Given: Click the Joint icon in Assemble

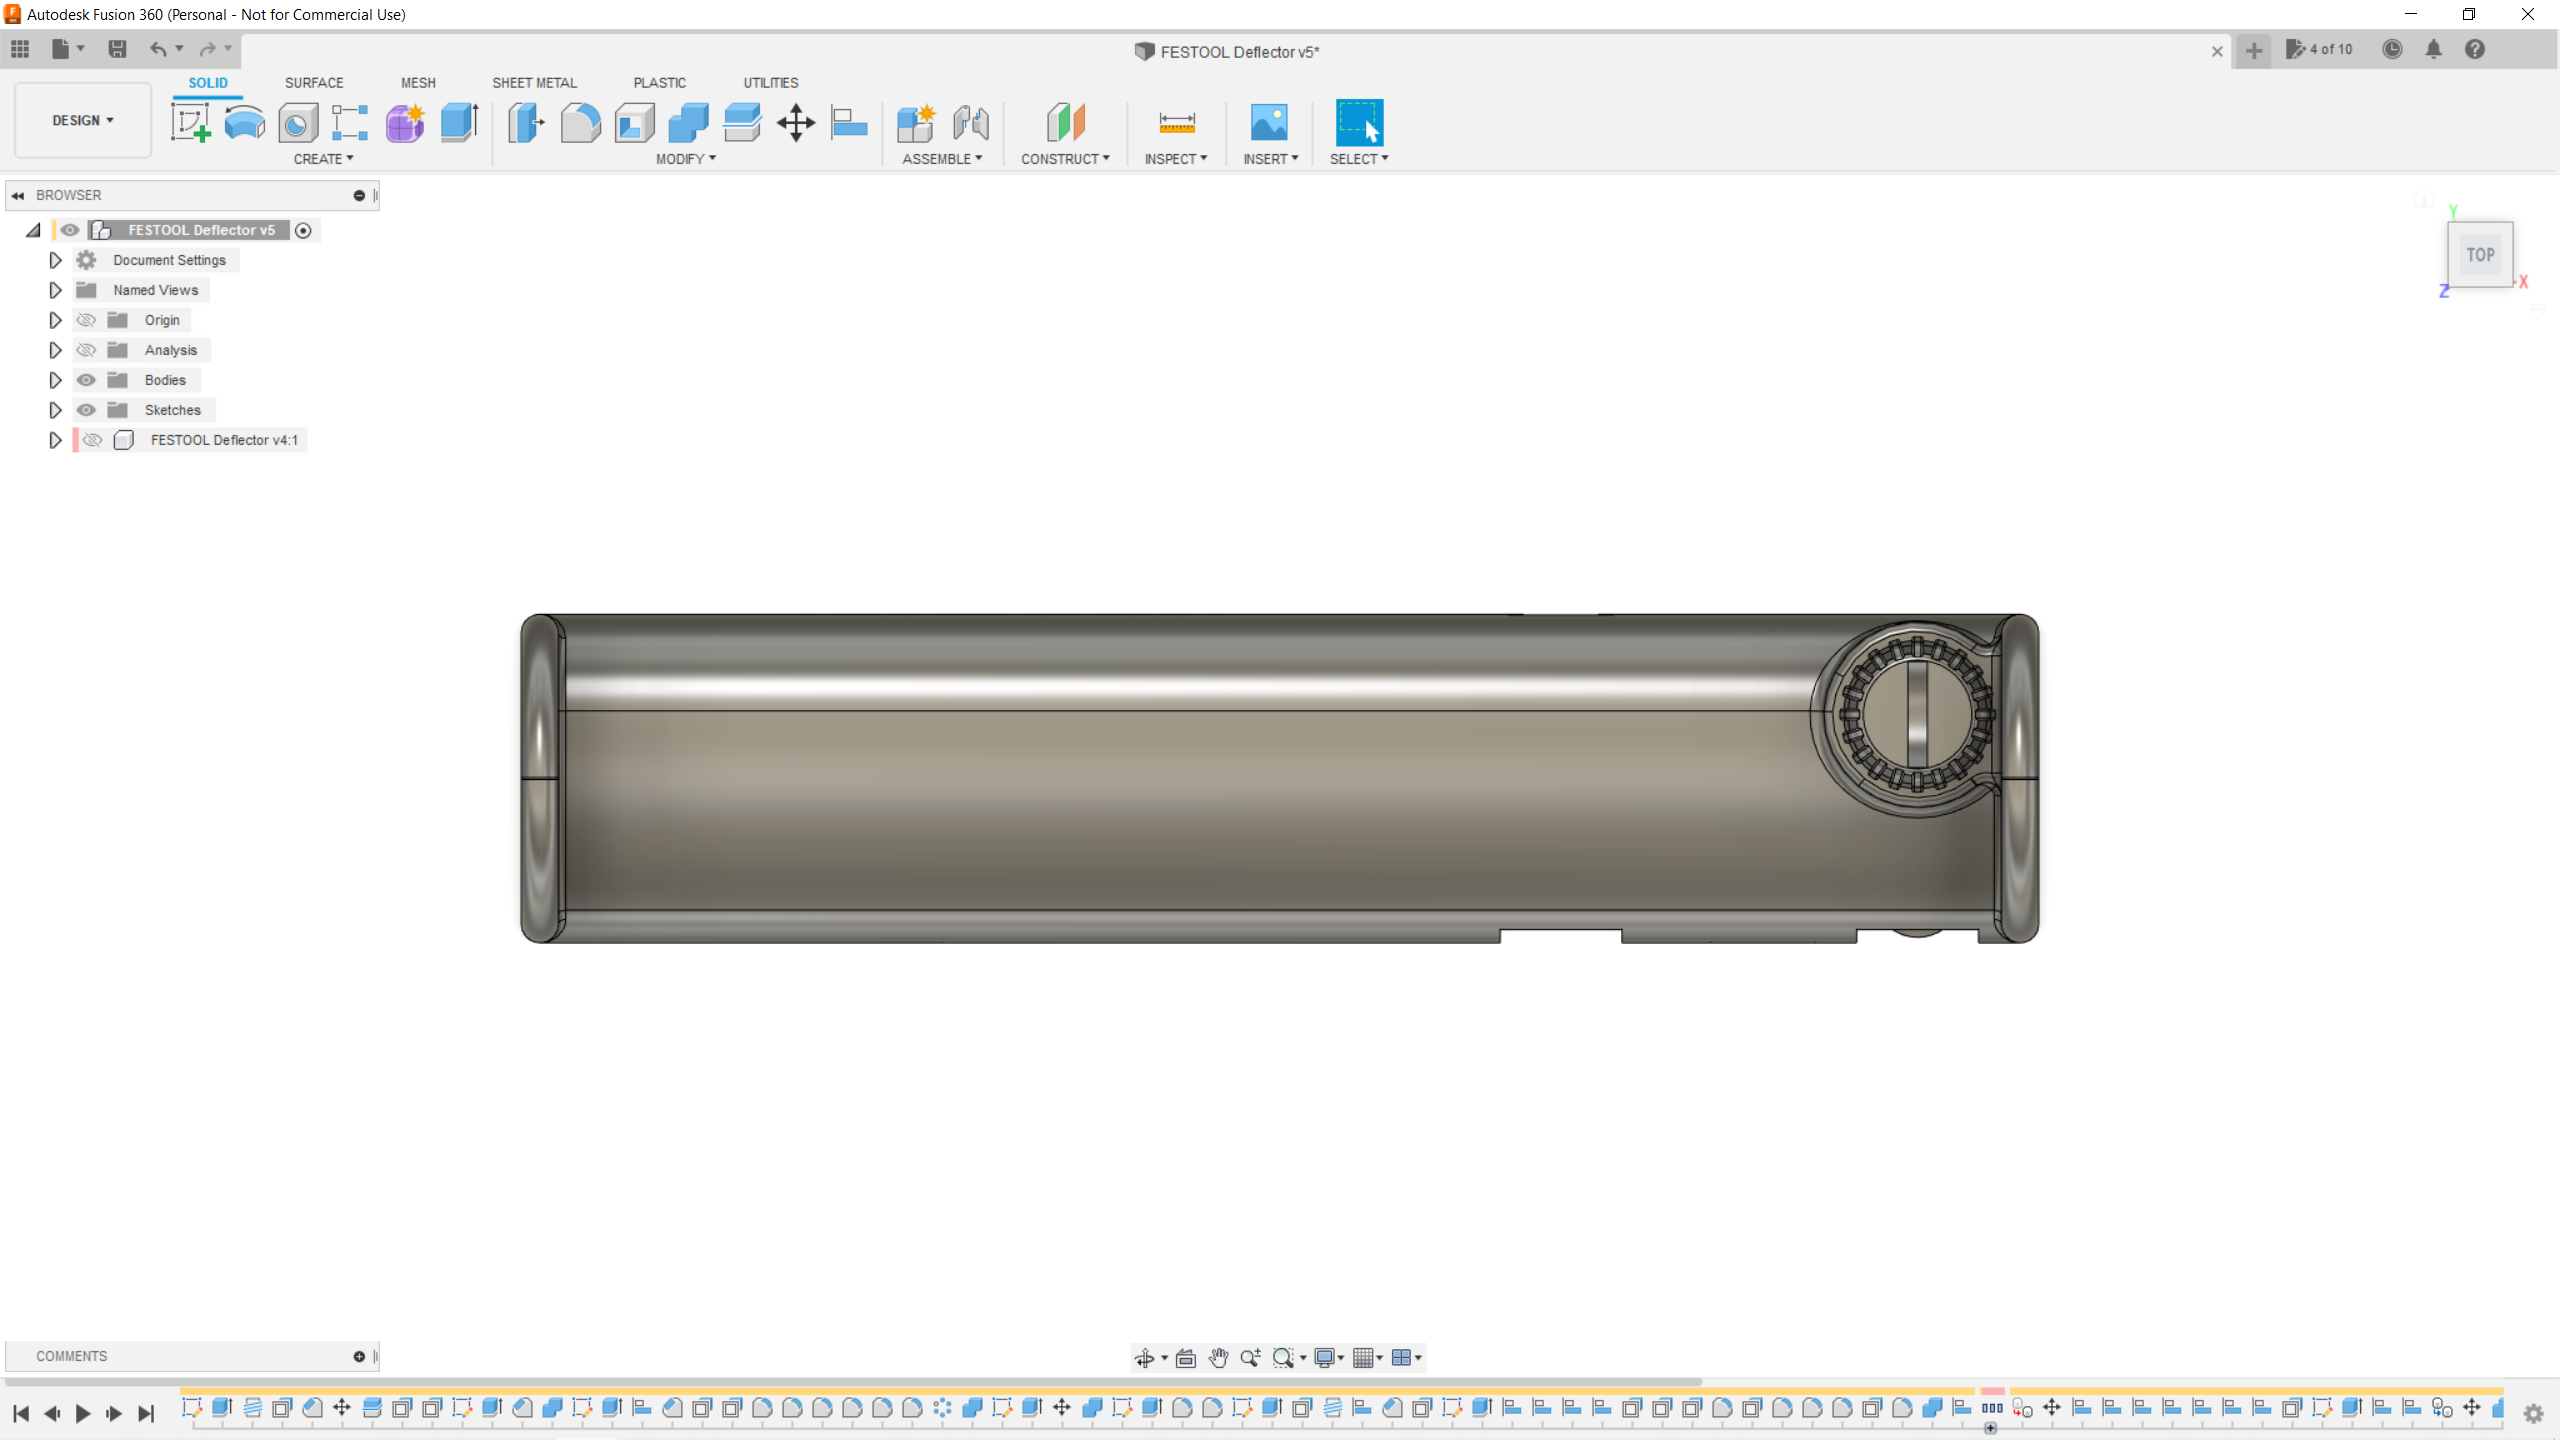Looking at the screenshot, I should click(x=970, y=122).
